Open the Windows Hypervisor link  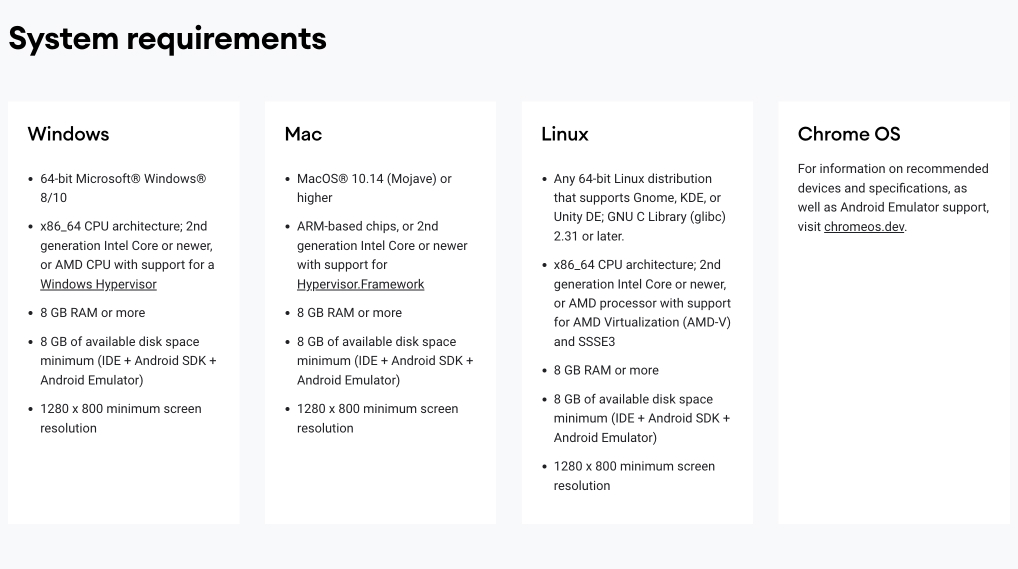(x=98, y=284)
